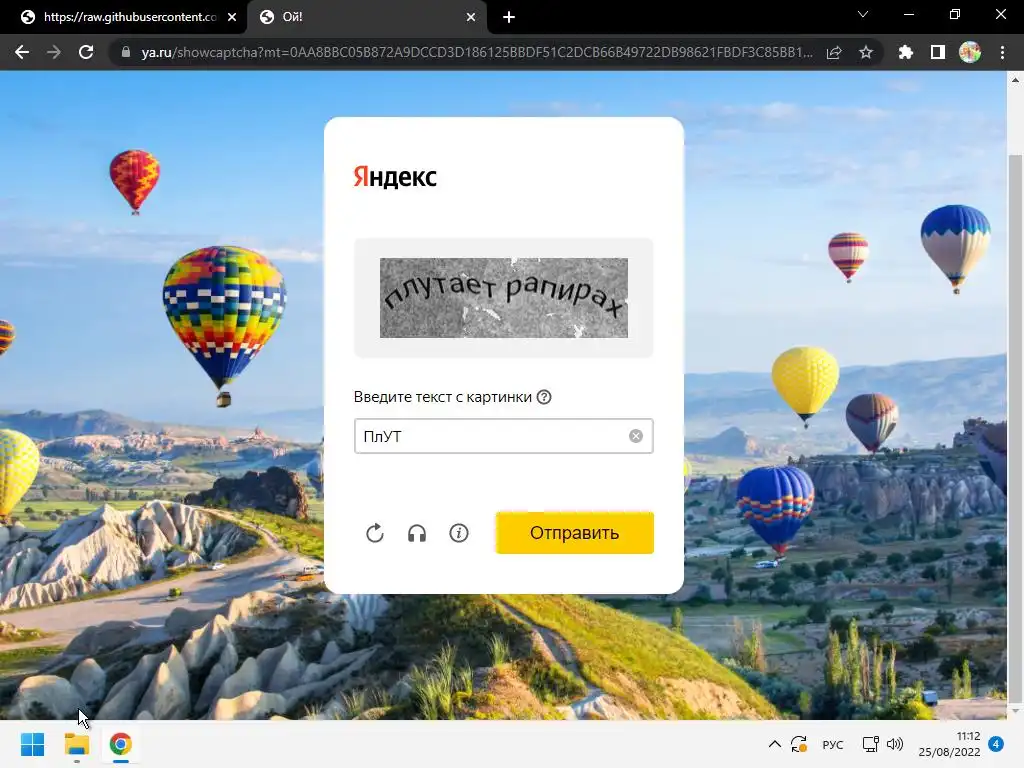The image size is (1024, 768).
Task: Go forward in browser history
Action: (x=54, y=52)
